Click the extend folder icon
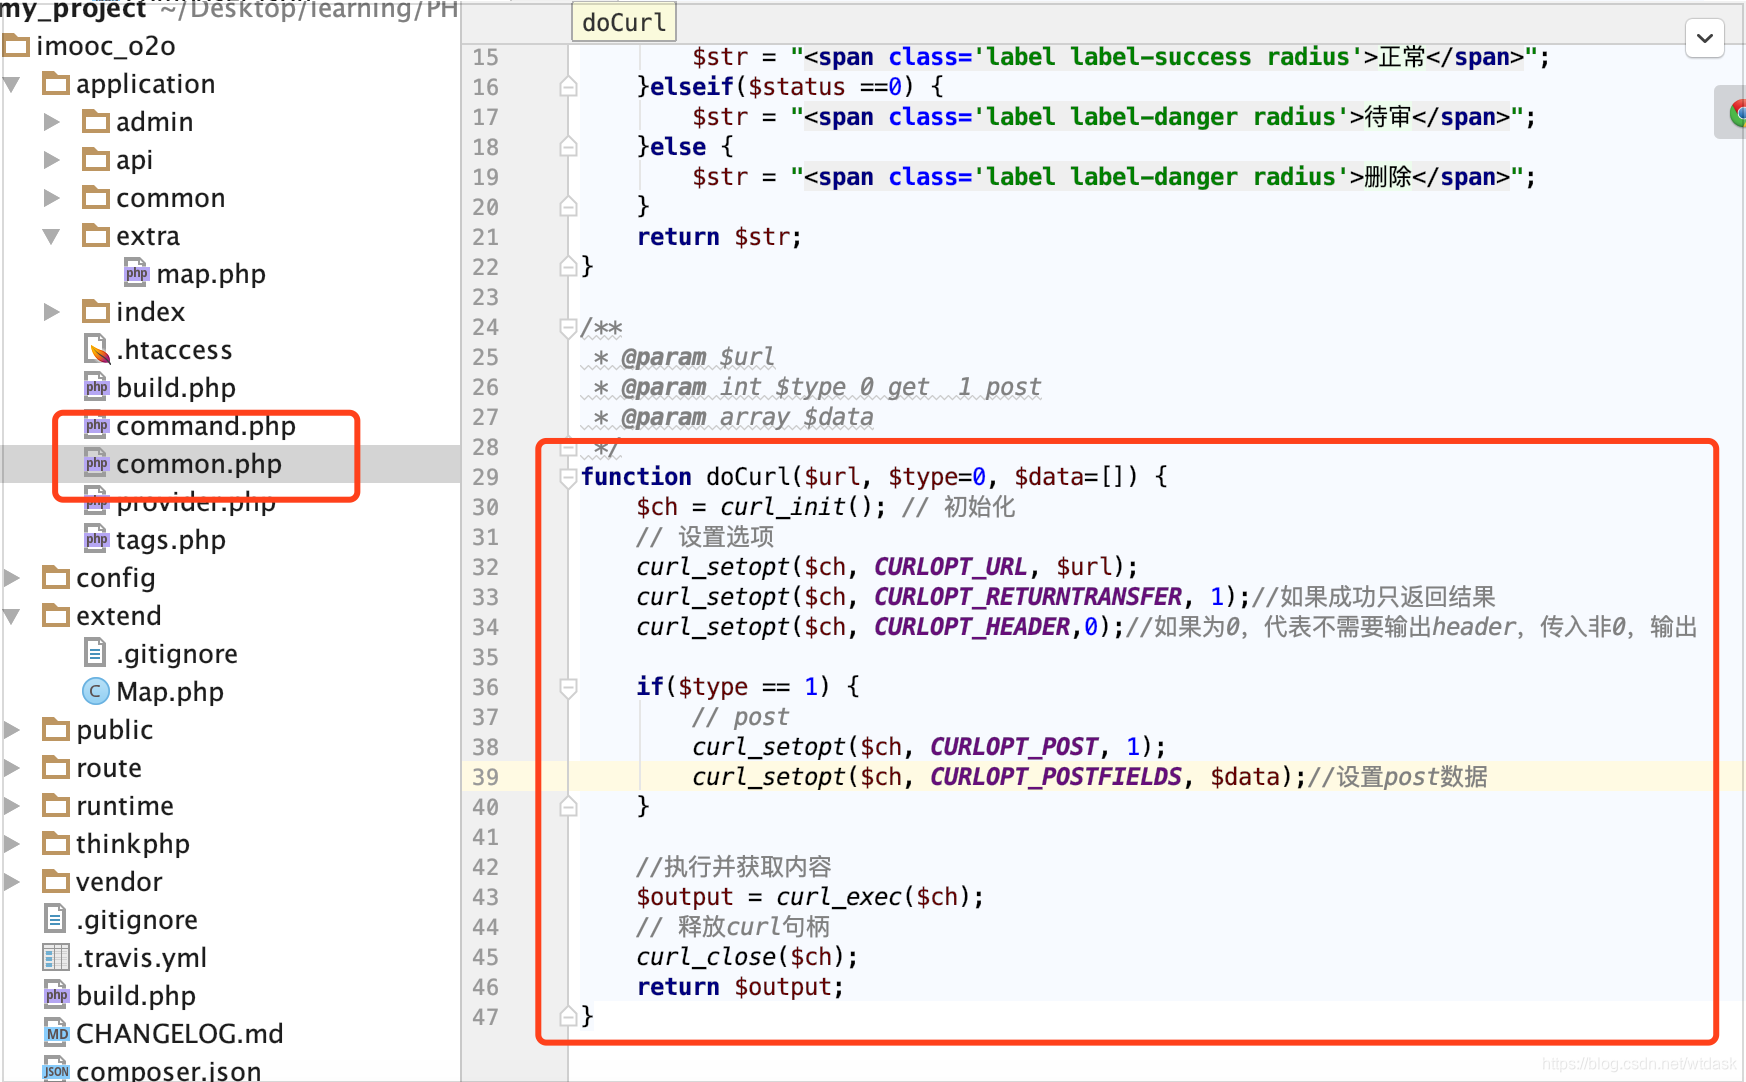 (56, 616)
